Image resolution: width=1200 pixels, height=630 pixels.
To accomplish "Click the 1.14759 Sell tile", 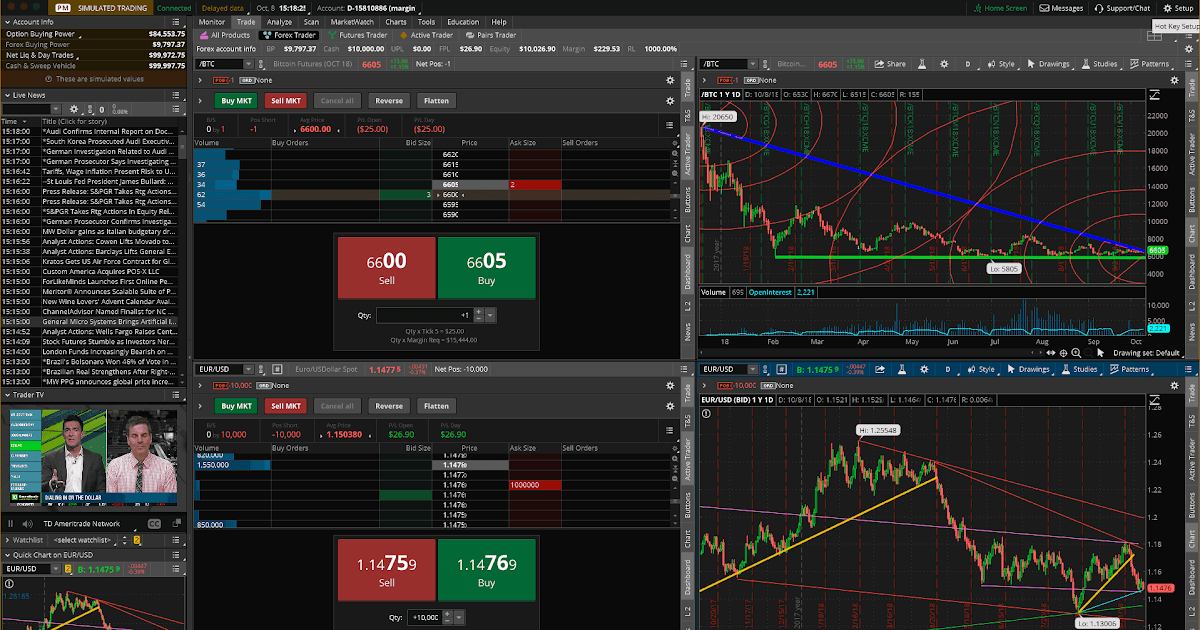I will click(x=386, y=570).
